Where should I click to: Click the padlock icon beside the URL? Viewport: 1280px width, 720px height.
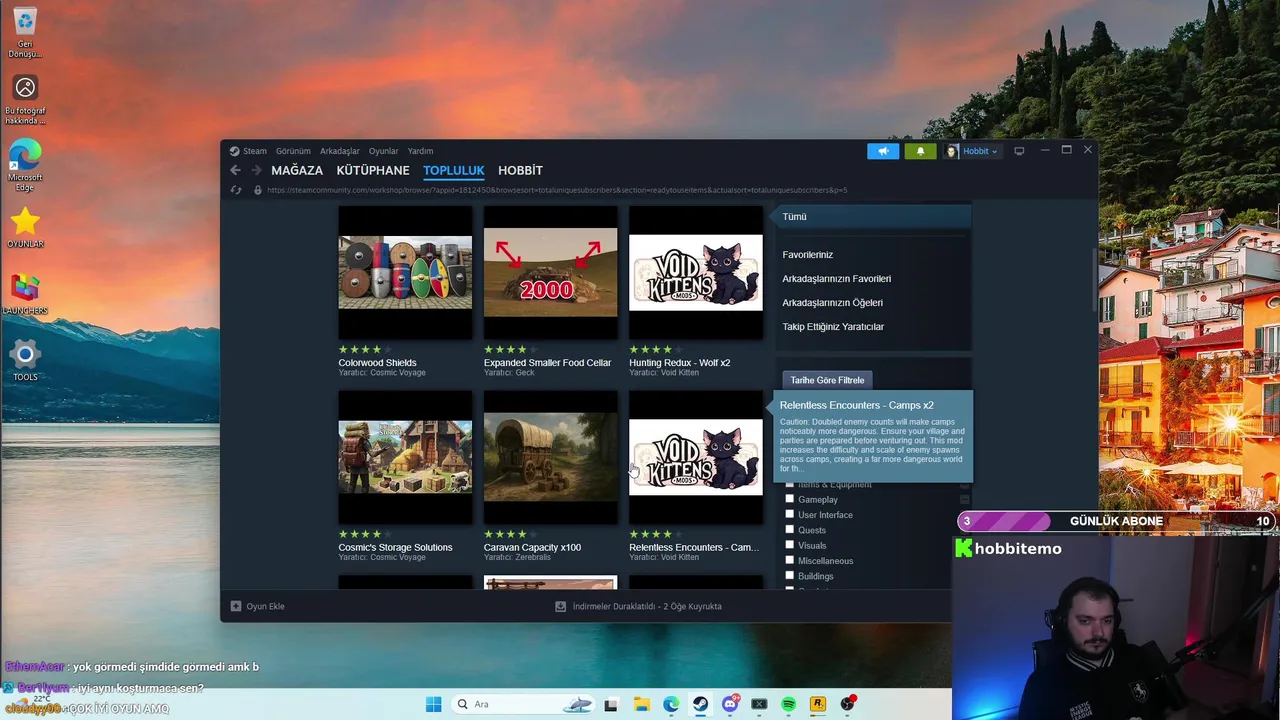pos(258,190)
